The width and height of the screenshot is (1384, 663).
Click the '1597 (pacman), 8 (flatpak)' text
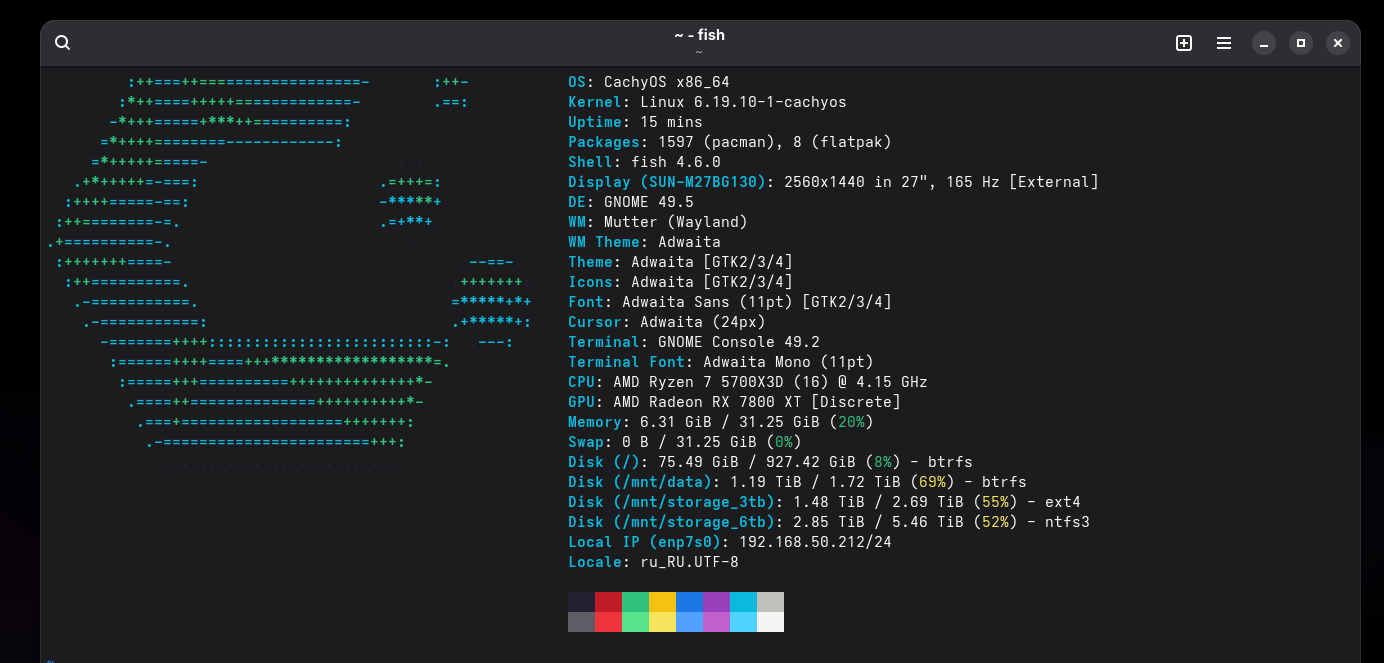click(775, 142)
